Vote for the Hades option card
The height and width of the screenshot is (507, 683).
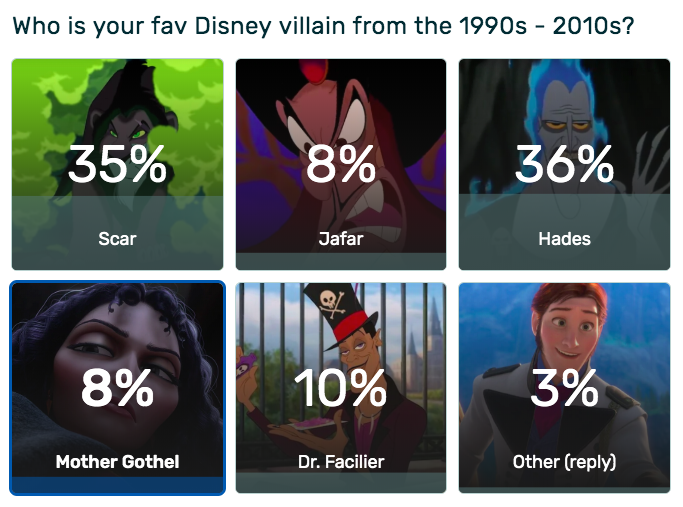click(x=564, y=164)
